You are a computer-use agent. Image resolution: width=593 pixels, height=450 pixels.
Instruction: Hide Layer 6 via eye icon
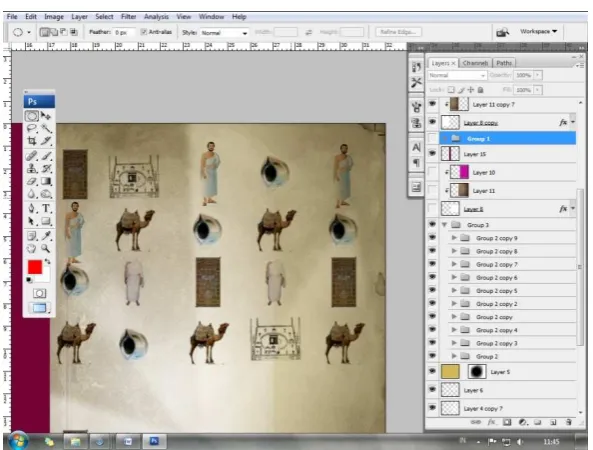(432, 389)
